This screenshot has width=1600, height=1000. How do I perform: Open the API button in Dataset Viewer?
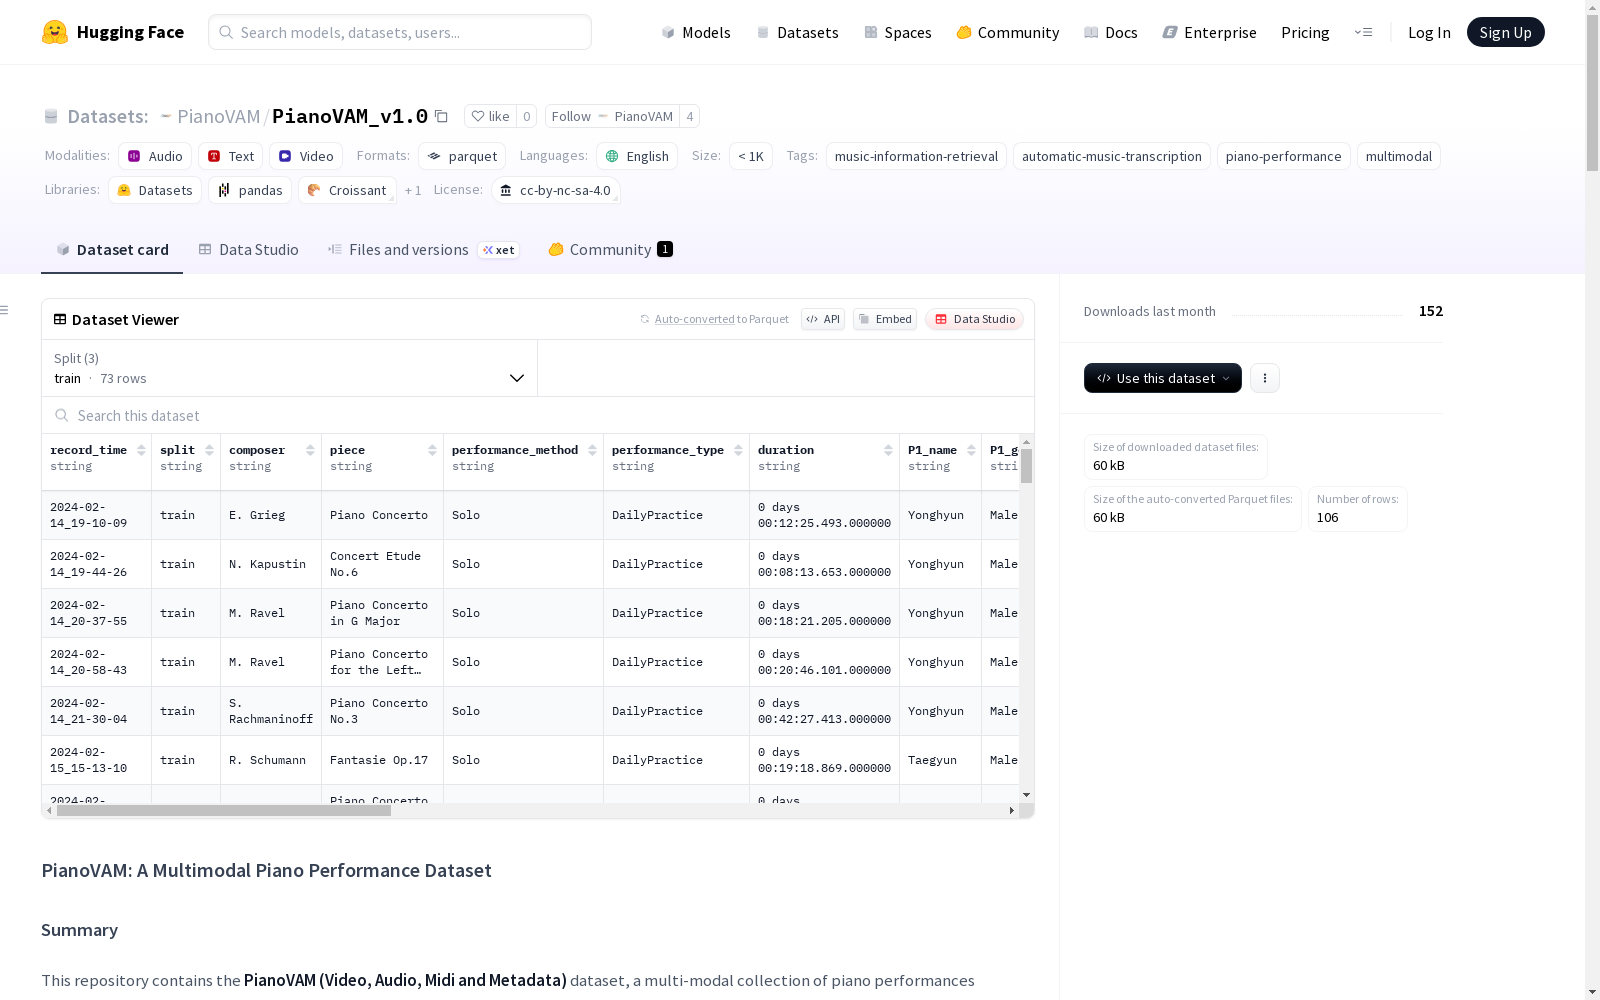[x=823, y=319]
